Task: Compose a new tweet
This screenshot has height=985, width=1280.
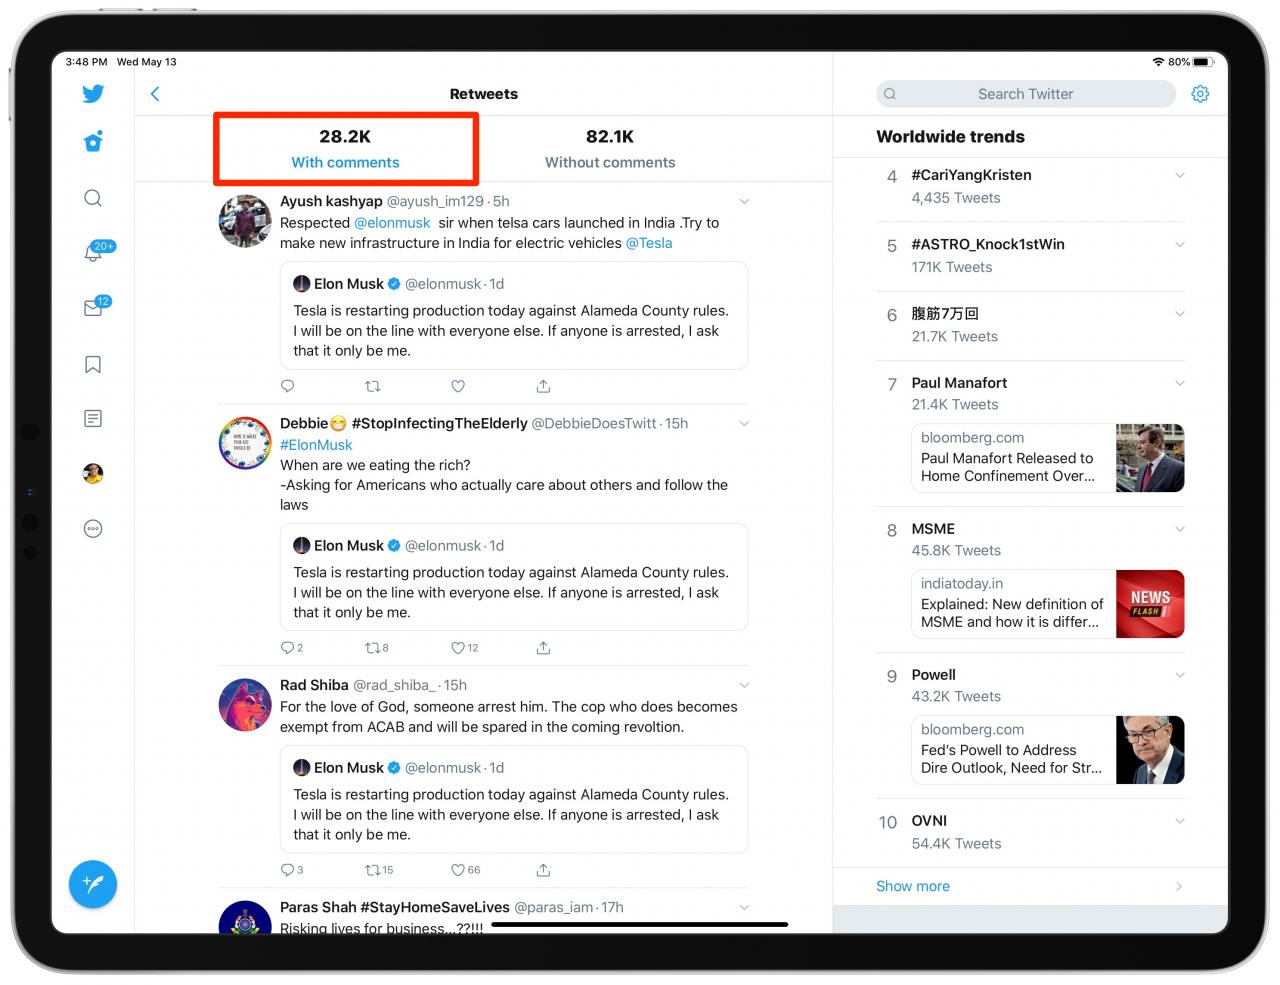Action: coord(93,884)
